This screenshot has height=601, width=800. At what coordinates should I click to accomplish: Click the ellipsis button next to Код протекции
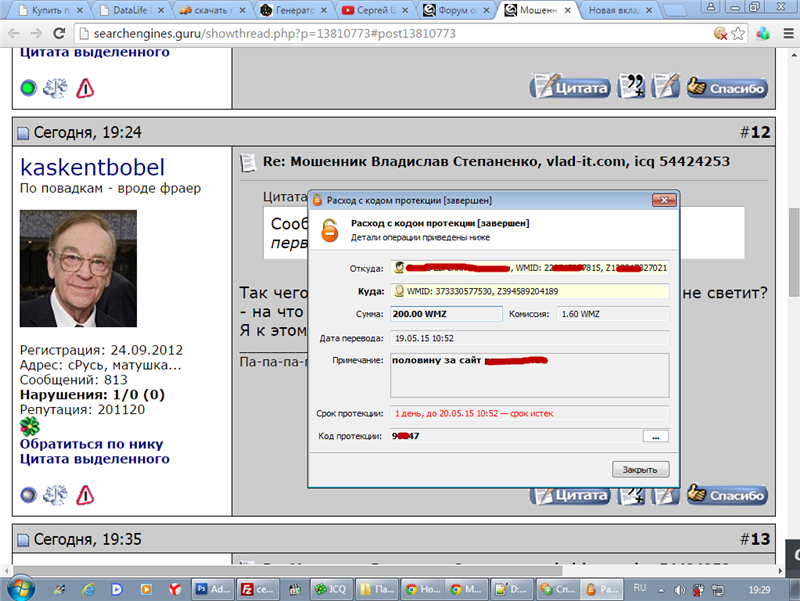(x=656, y=436)
